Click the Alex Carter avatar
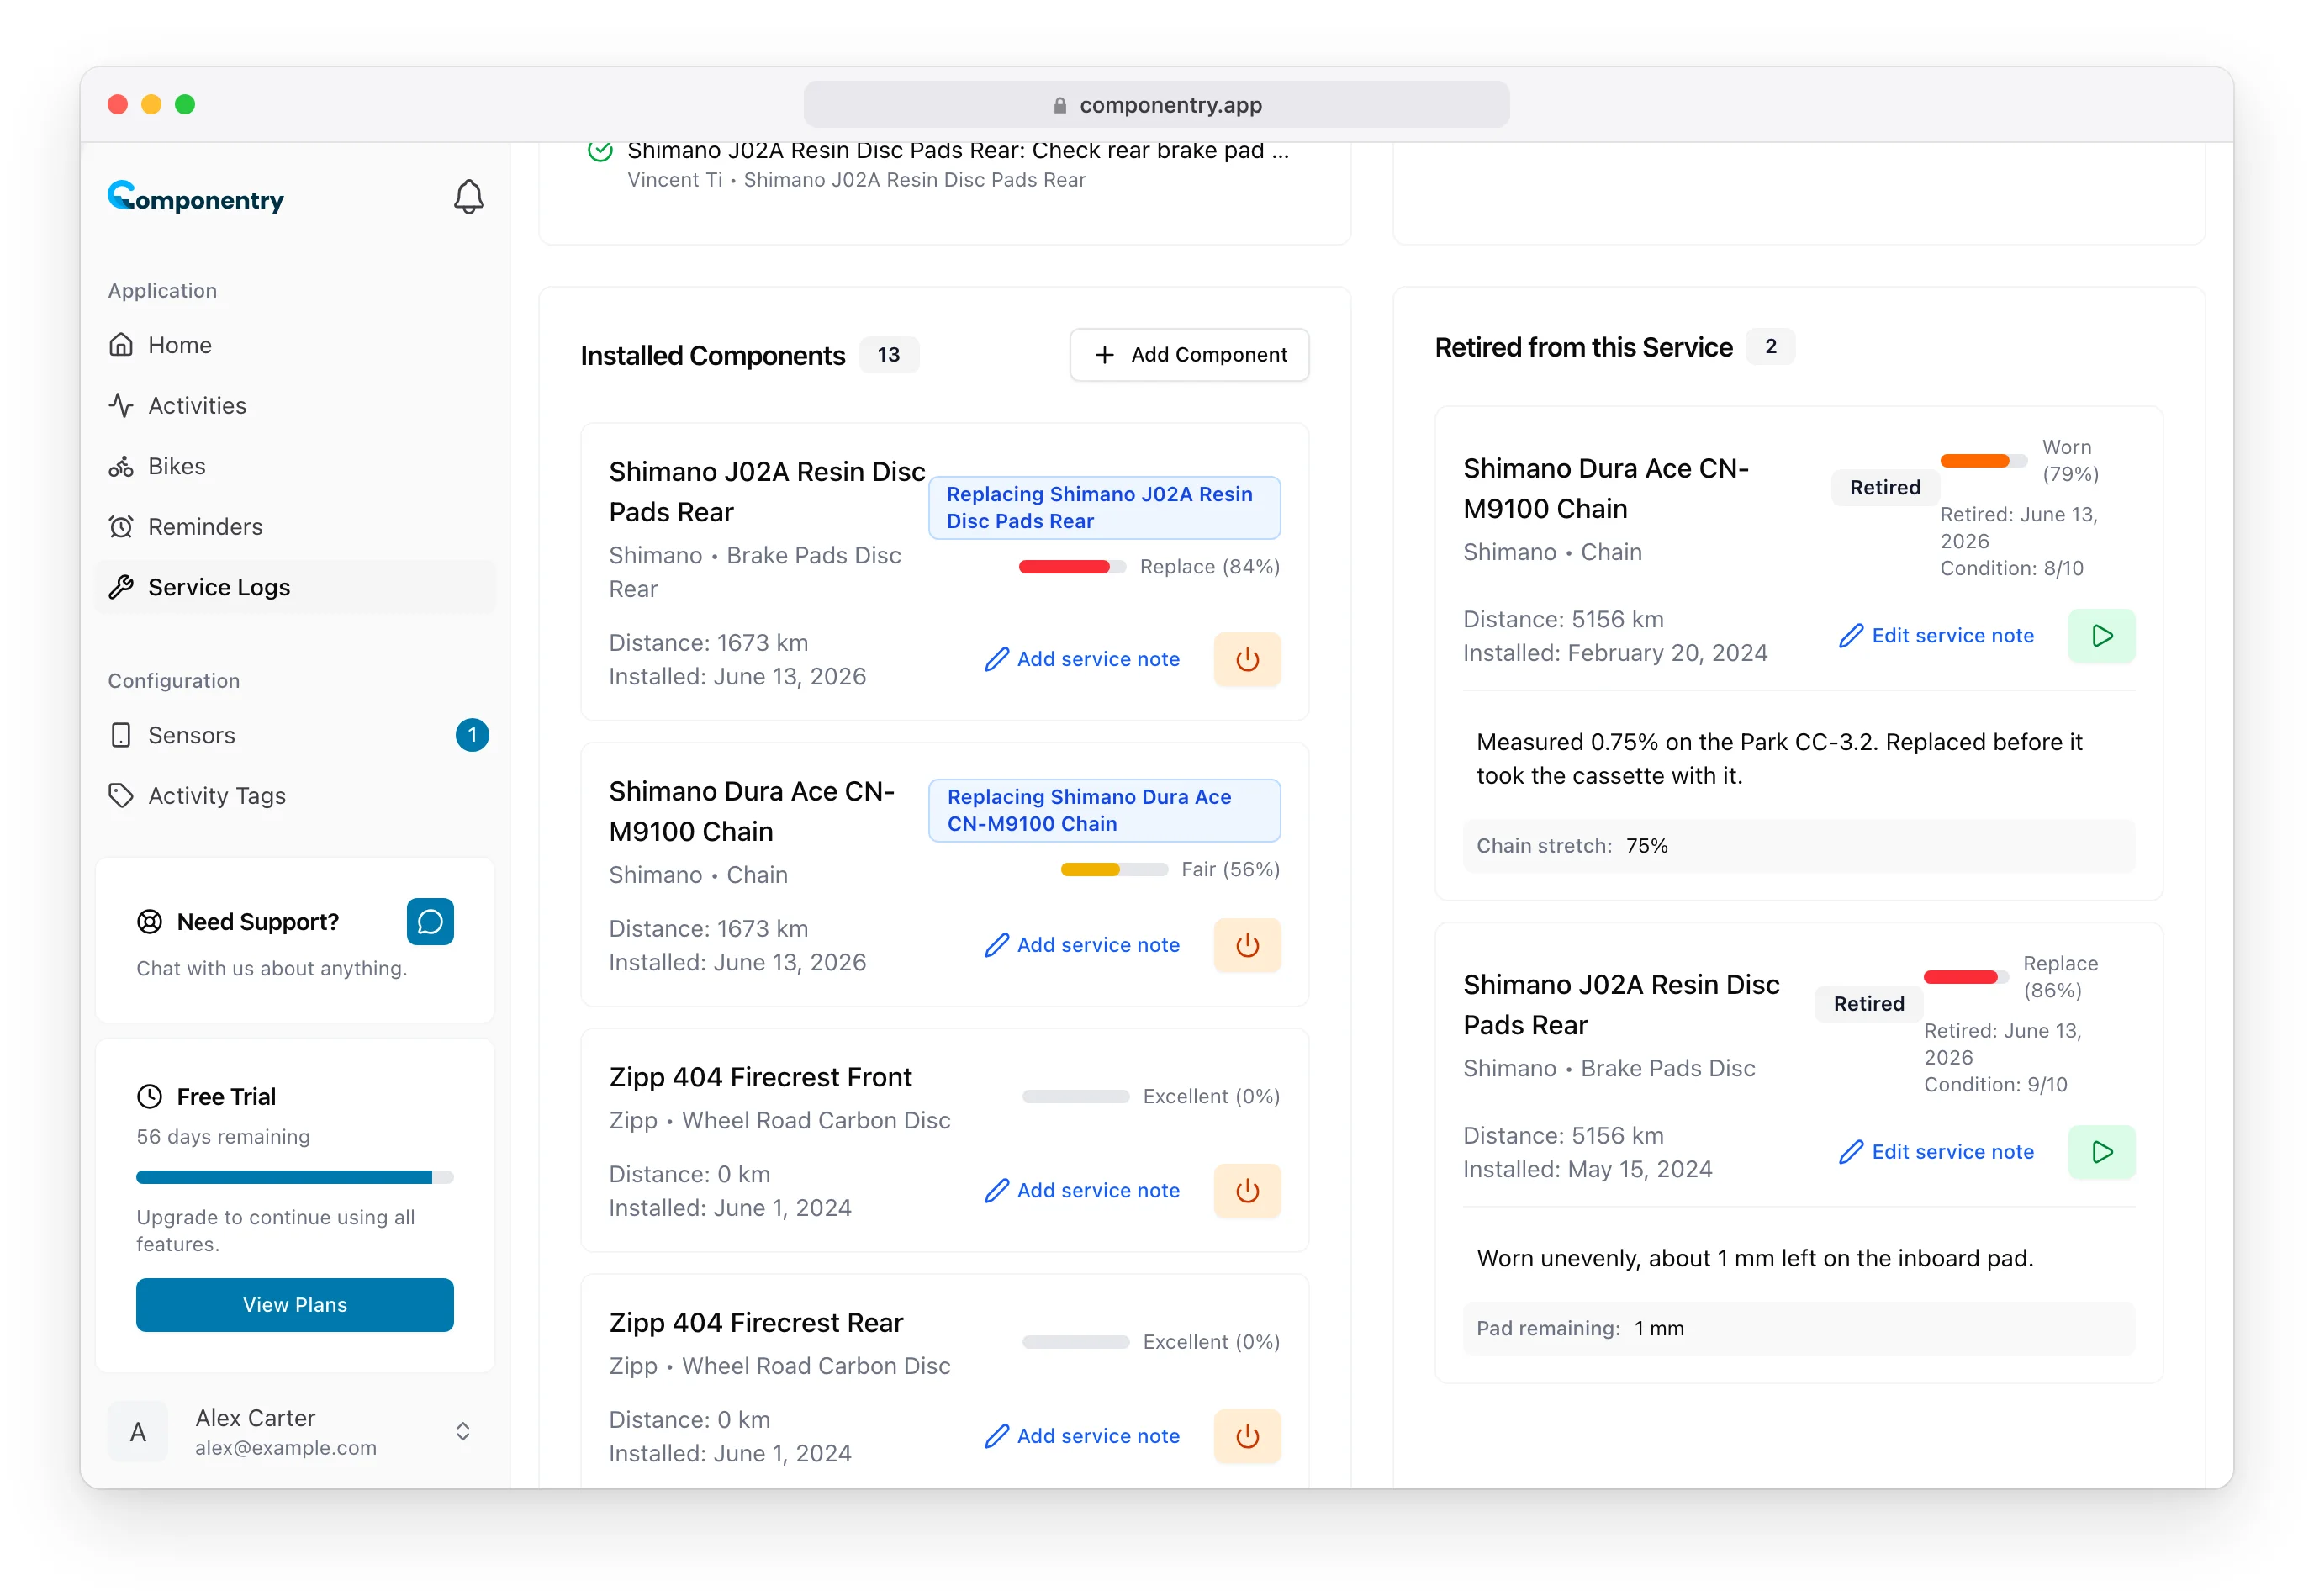The width and height of the screenshot is (2314, 1596). click(x=138, y=1432)
